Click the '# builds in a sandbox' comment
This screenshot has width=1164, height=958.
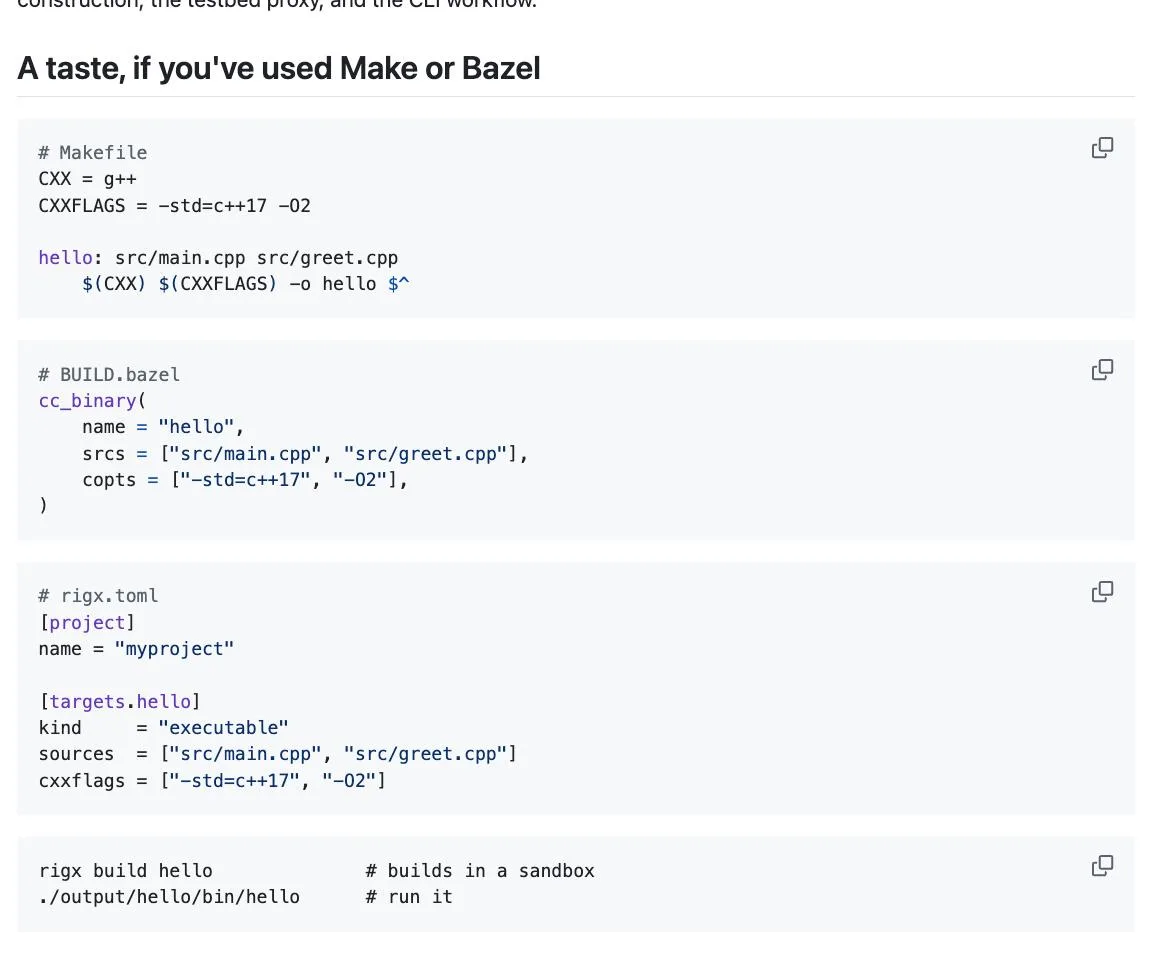[480, 870]
